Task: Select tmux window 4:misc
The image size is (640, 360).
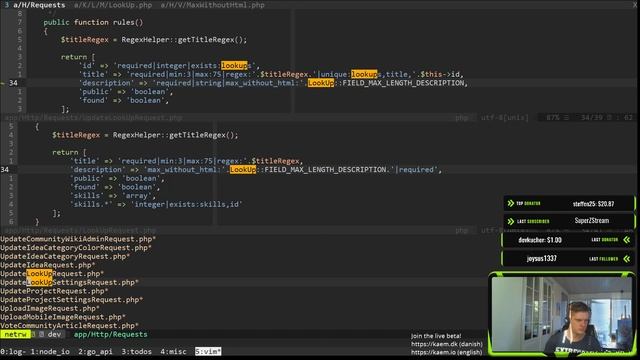Action: click(173, 351)
